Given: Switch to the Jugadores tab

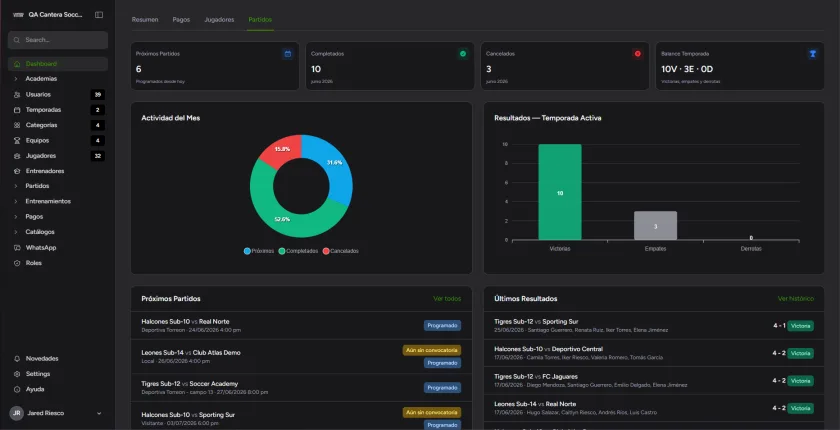Looking at the screenshot, I should click(219, 20).
